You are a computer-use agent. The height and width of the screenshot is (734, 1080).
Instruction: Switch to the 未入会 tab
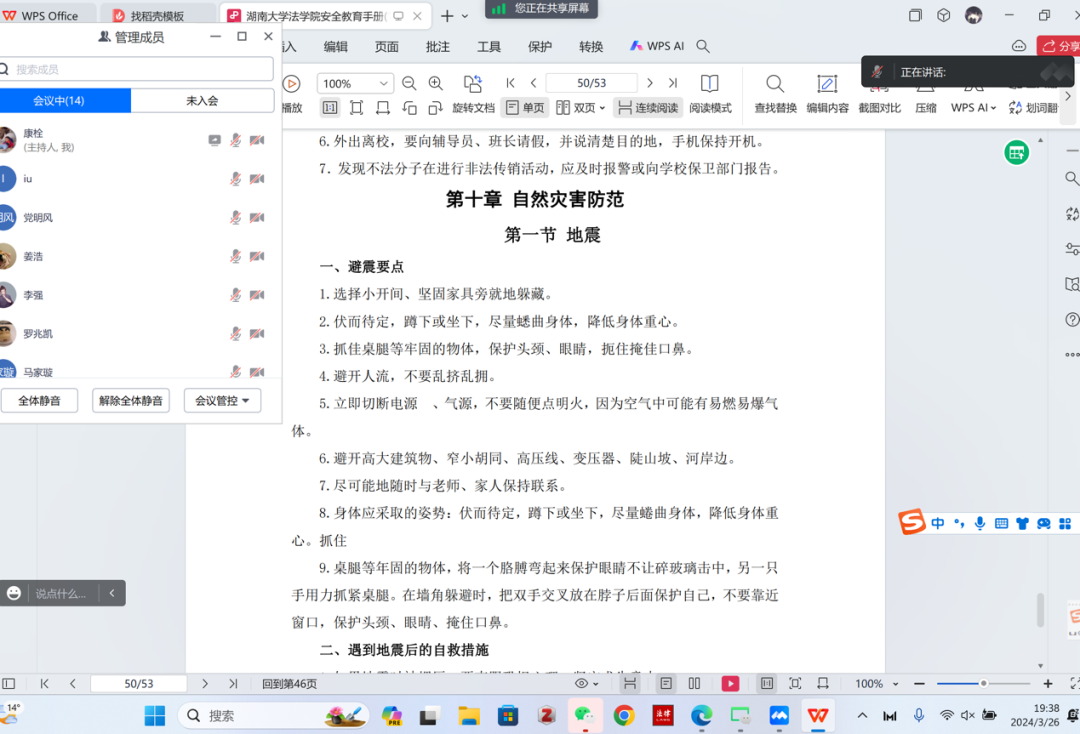[x=202, y=101]
